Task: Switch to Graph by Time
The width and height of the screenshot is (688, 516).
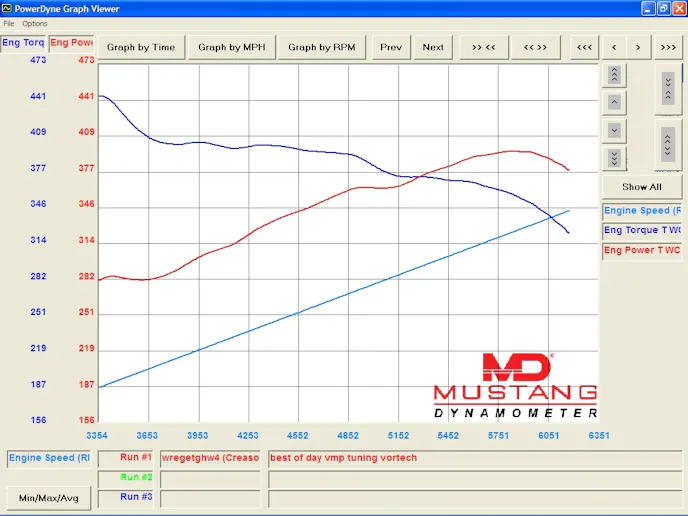Action: pyautogui.click(x=141, y=47)
